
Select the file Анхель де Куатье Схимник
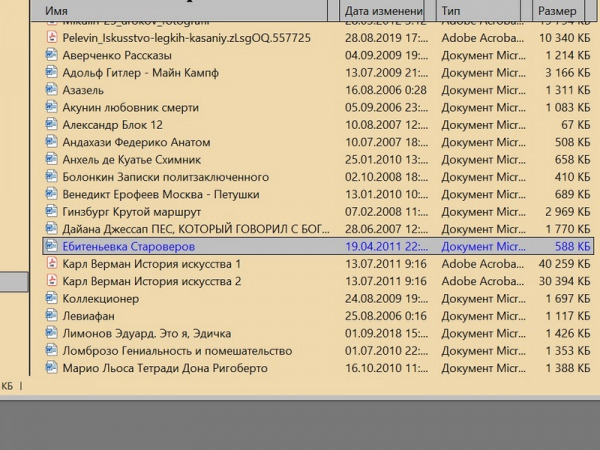132,160
